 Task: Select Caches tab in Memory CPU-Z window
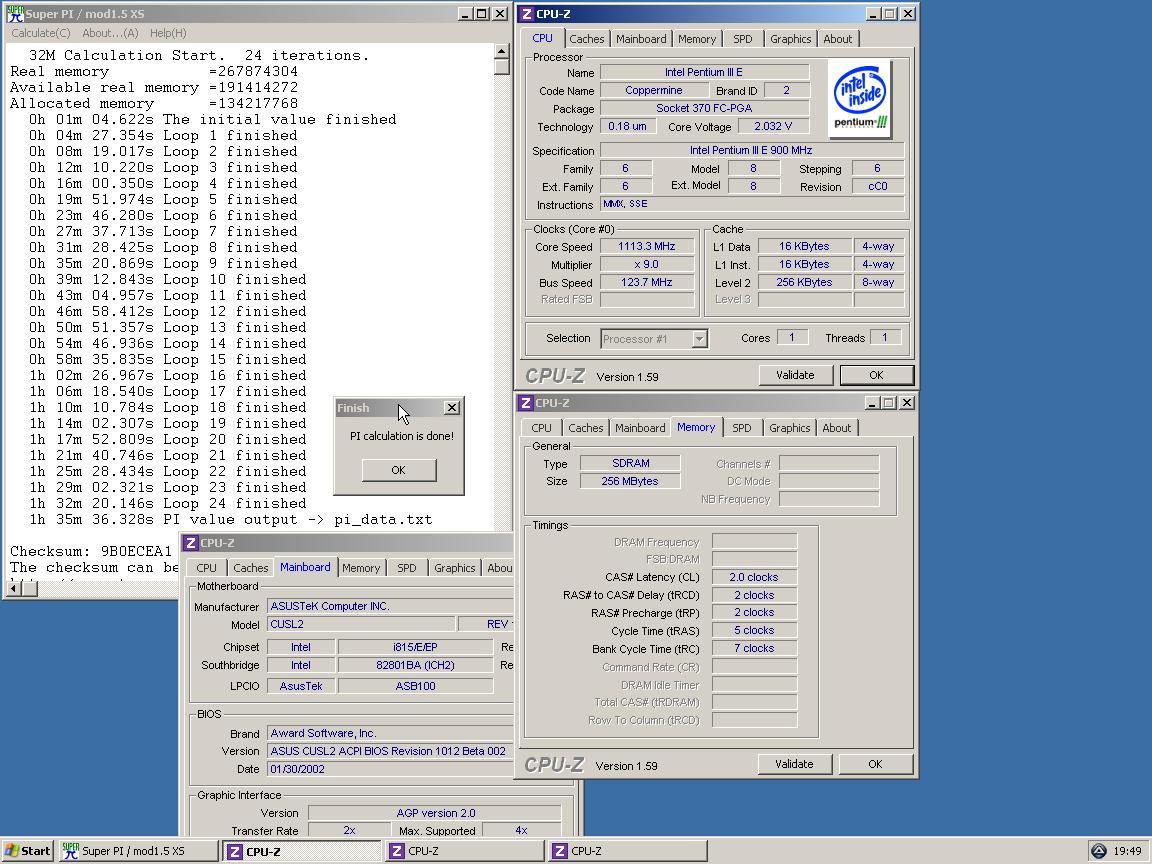586,428
